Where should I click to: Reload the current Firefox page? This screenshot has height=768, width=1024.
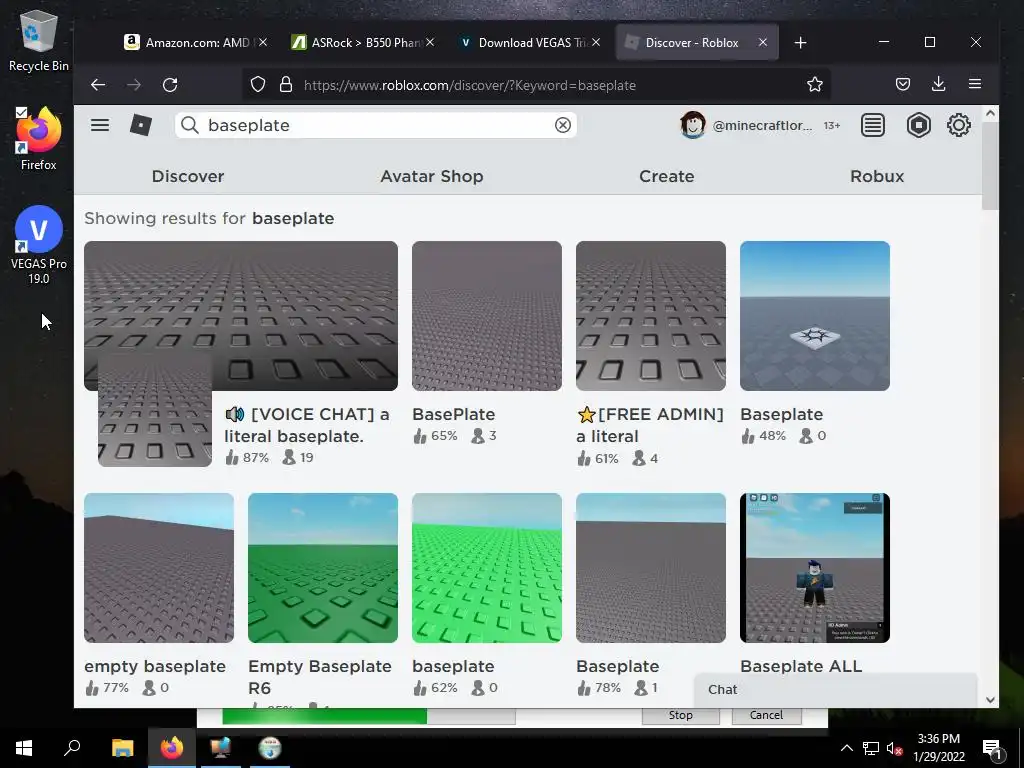170,85
